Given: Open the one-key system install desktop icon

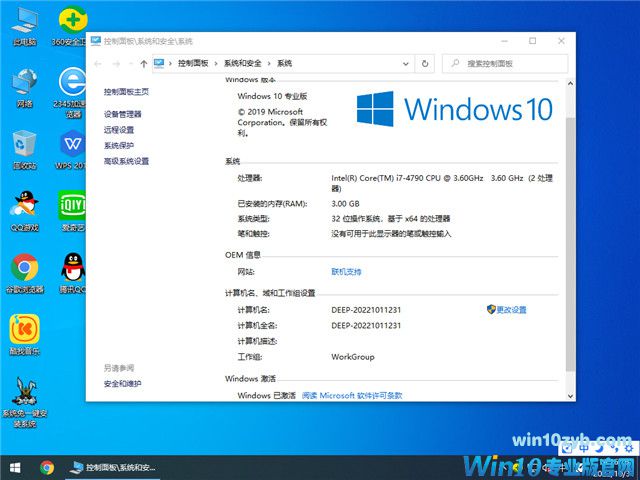Looking at the screenshot, I should [25, 402].
